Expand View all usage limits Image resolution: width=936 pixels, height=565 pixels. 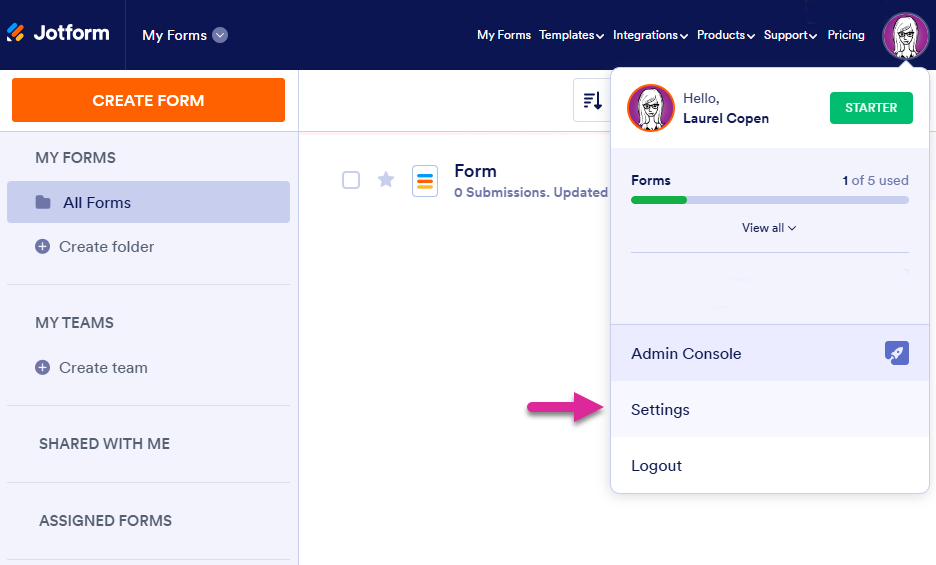769,228
